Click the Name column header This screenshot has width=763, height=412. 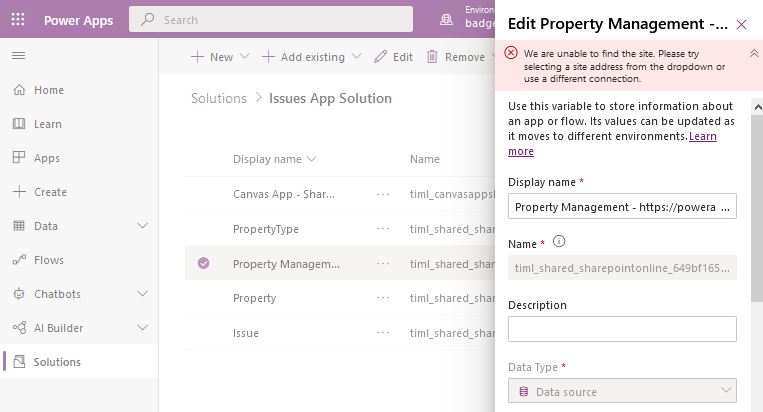pyautogui.click(x=424, y=159)
